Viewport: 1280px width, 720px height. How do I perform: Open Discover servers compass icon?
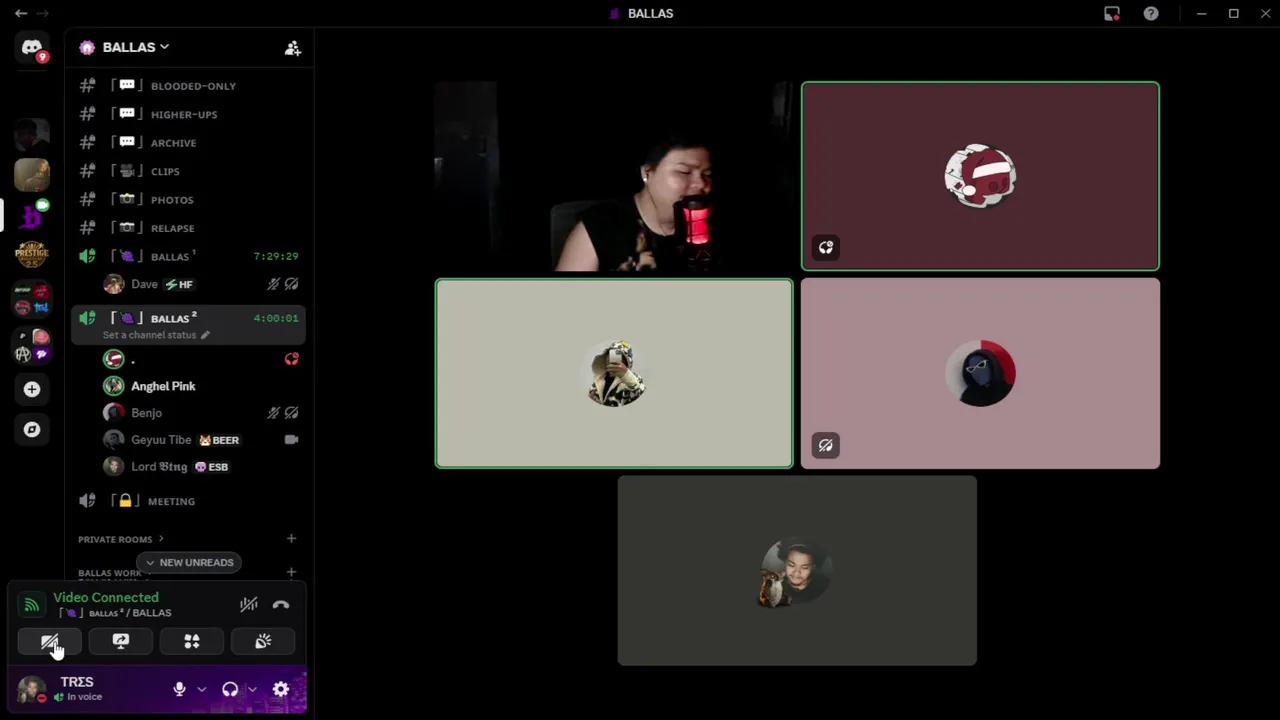pos(32,429)
